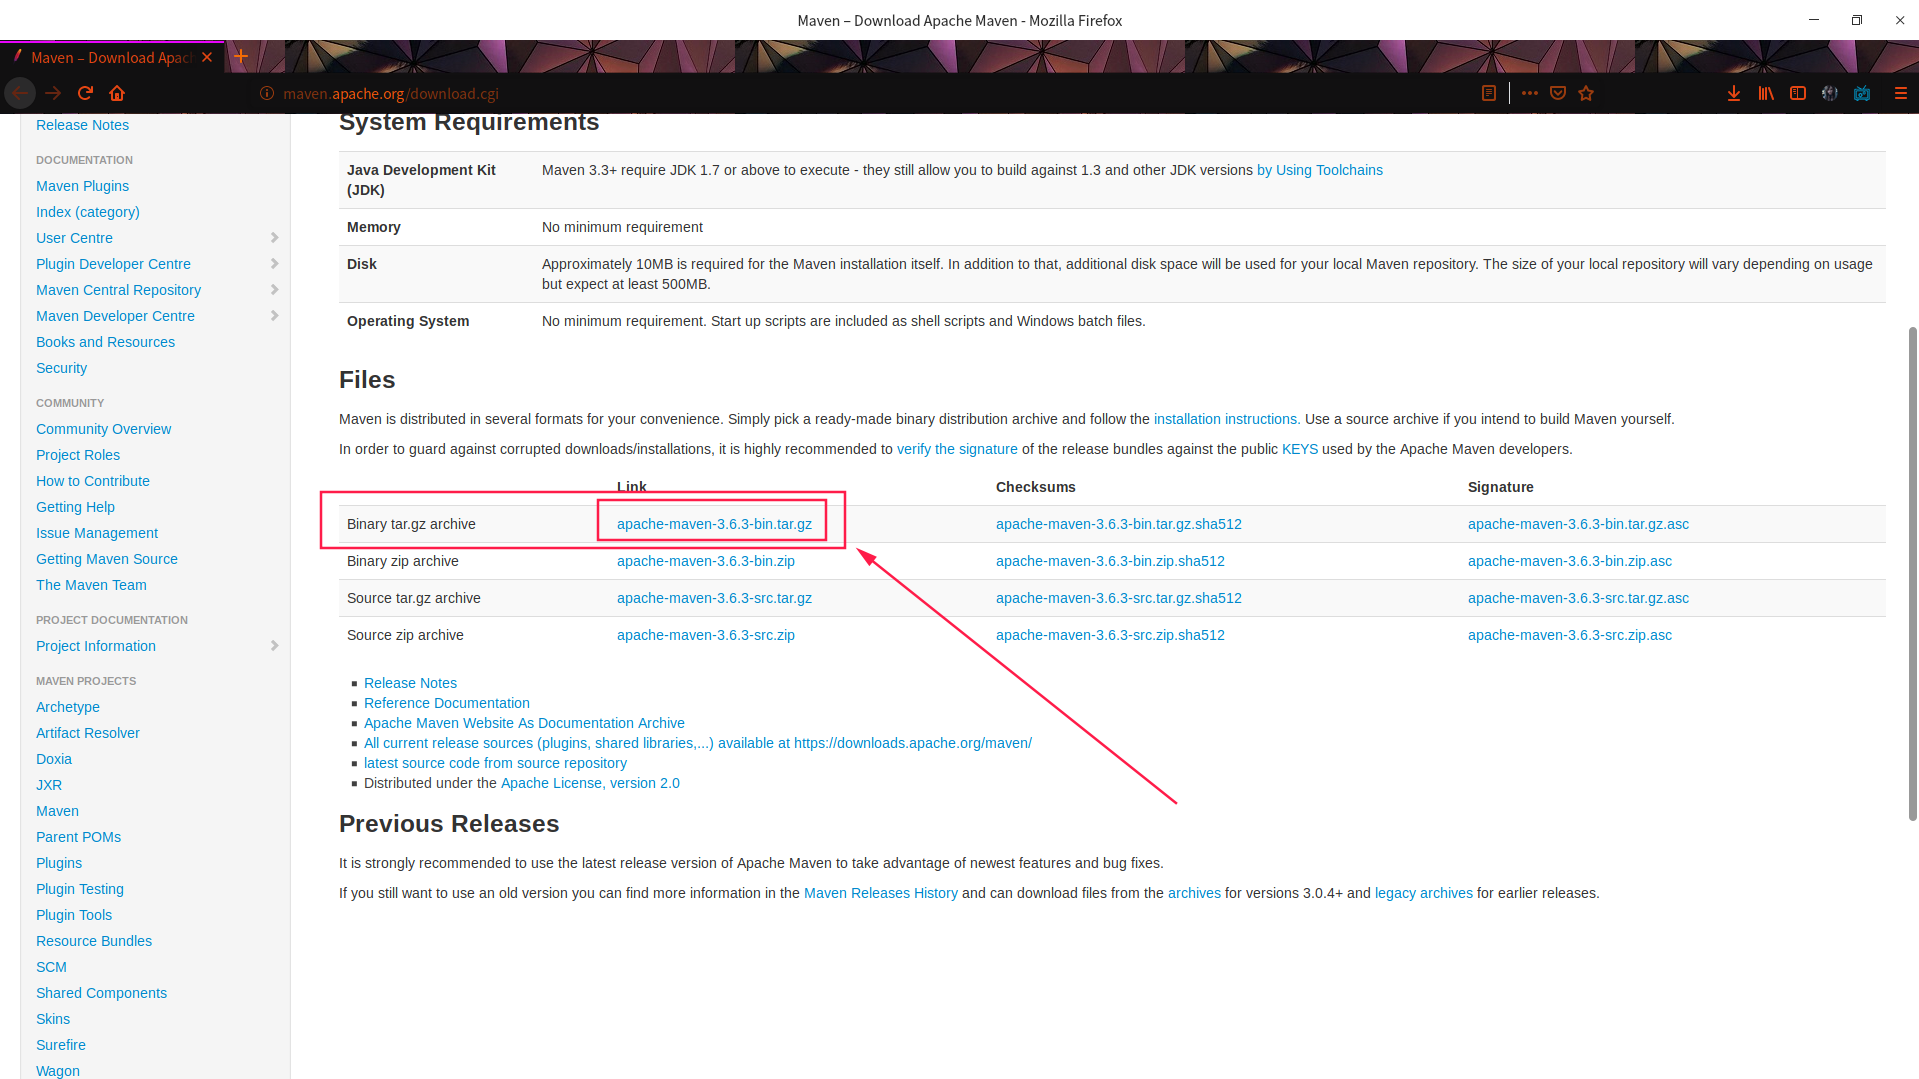Open Maven Releases History link
Image resolution: width=1919 pixels, height=1079 pixels.
(x=881, y=893)
